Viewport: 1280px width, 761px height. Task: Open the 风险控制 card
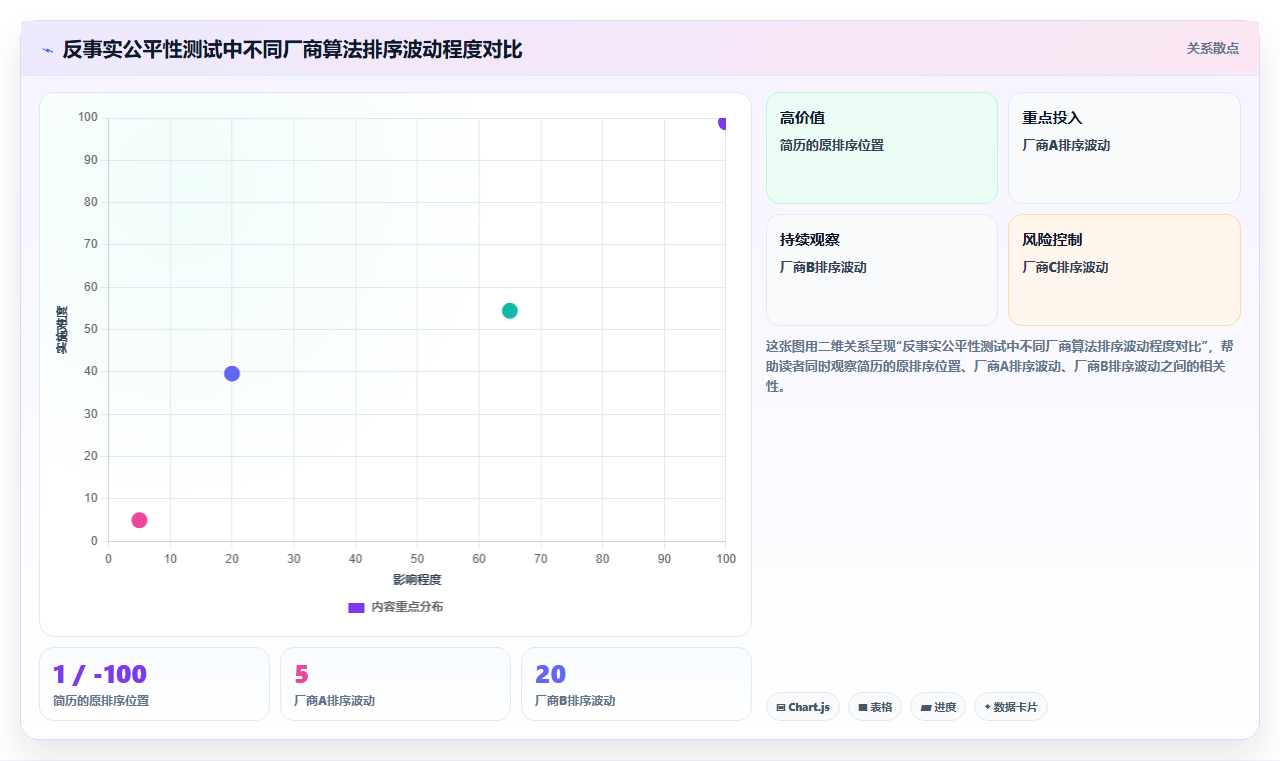(1124, 270)
